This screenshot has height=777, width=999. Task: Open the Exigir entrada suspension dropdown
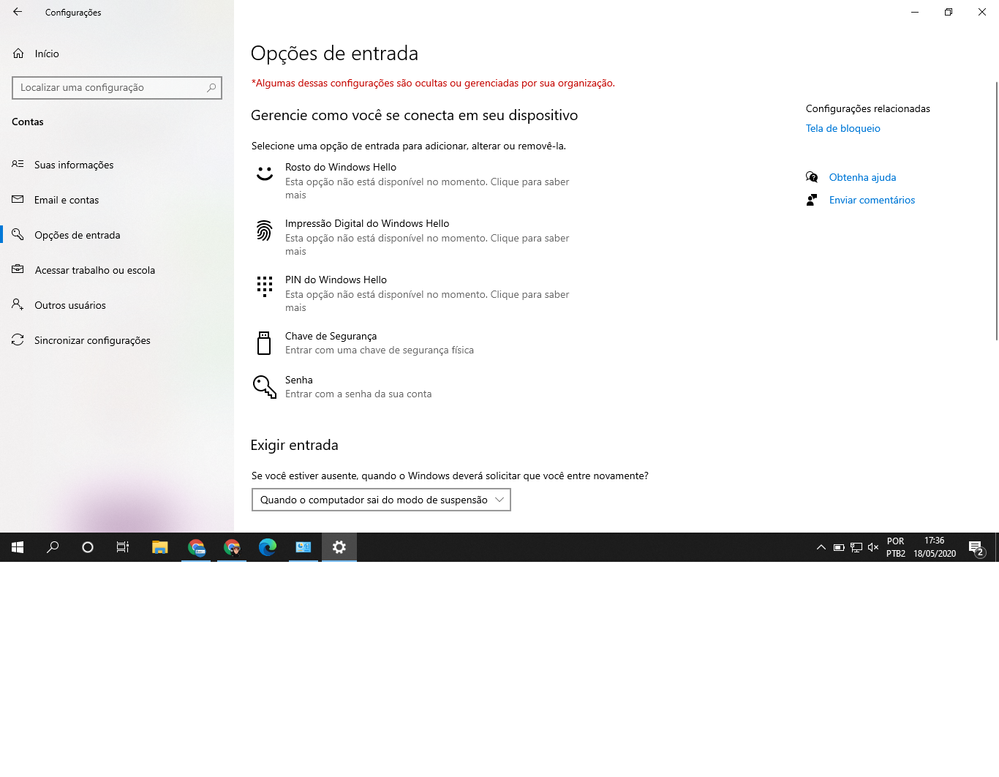click(381, 500)
